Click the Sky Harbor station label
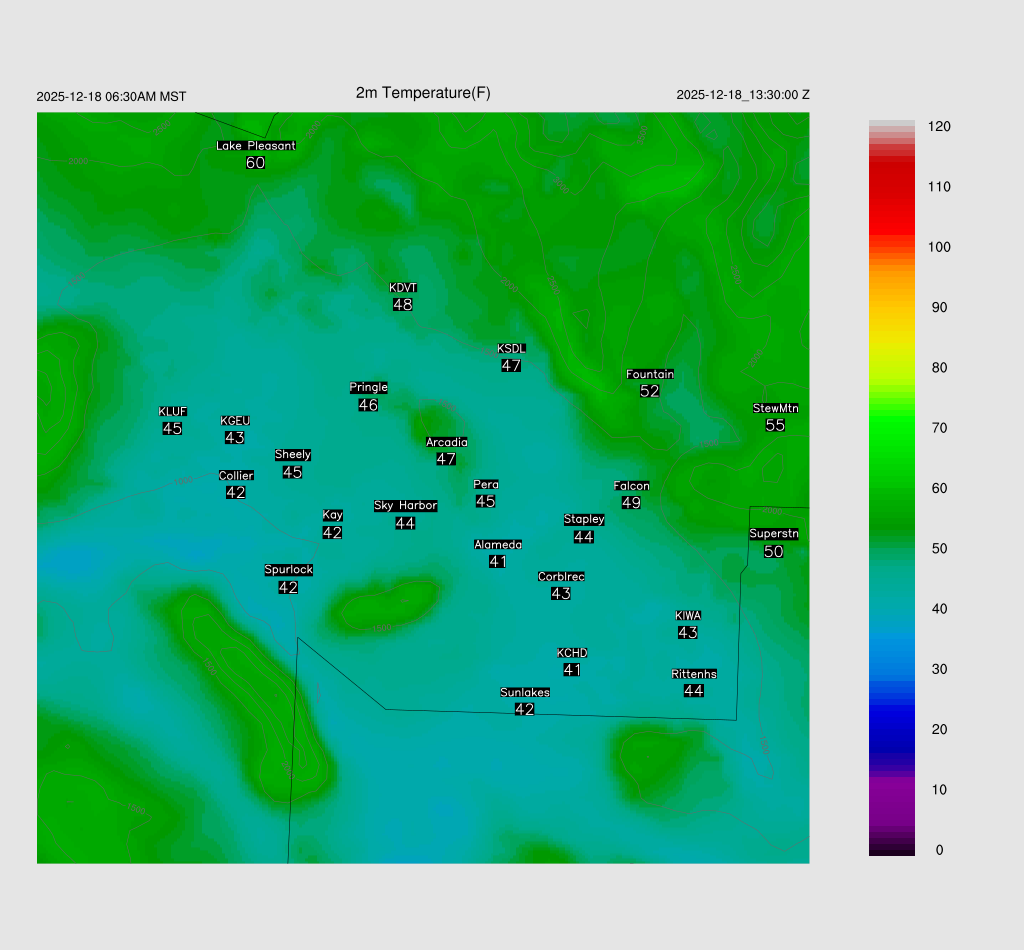Viewport: 1024px width, 950px height. tap(405, 506)
